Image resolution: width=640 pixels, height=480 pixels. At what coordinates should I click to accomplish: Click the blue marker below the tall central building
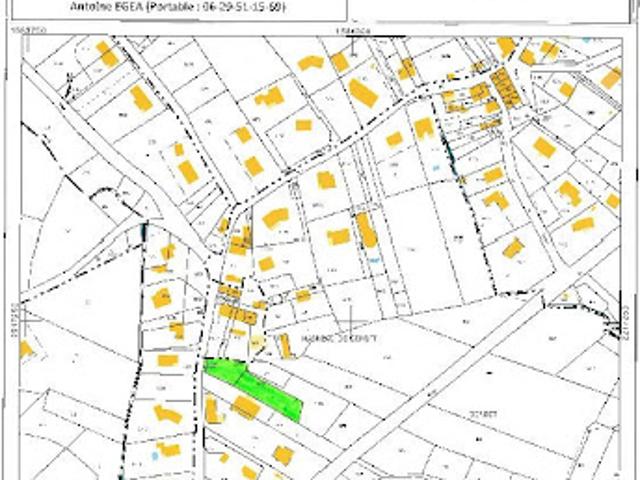(374, 260)
